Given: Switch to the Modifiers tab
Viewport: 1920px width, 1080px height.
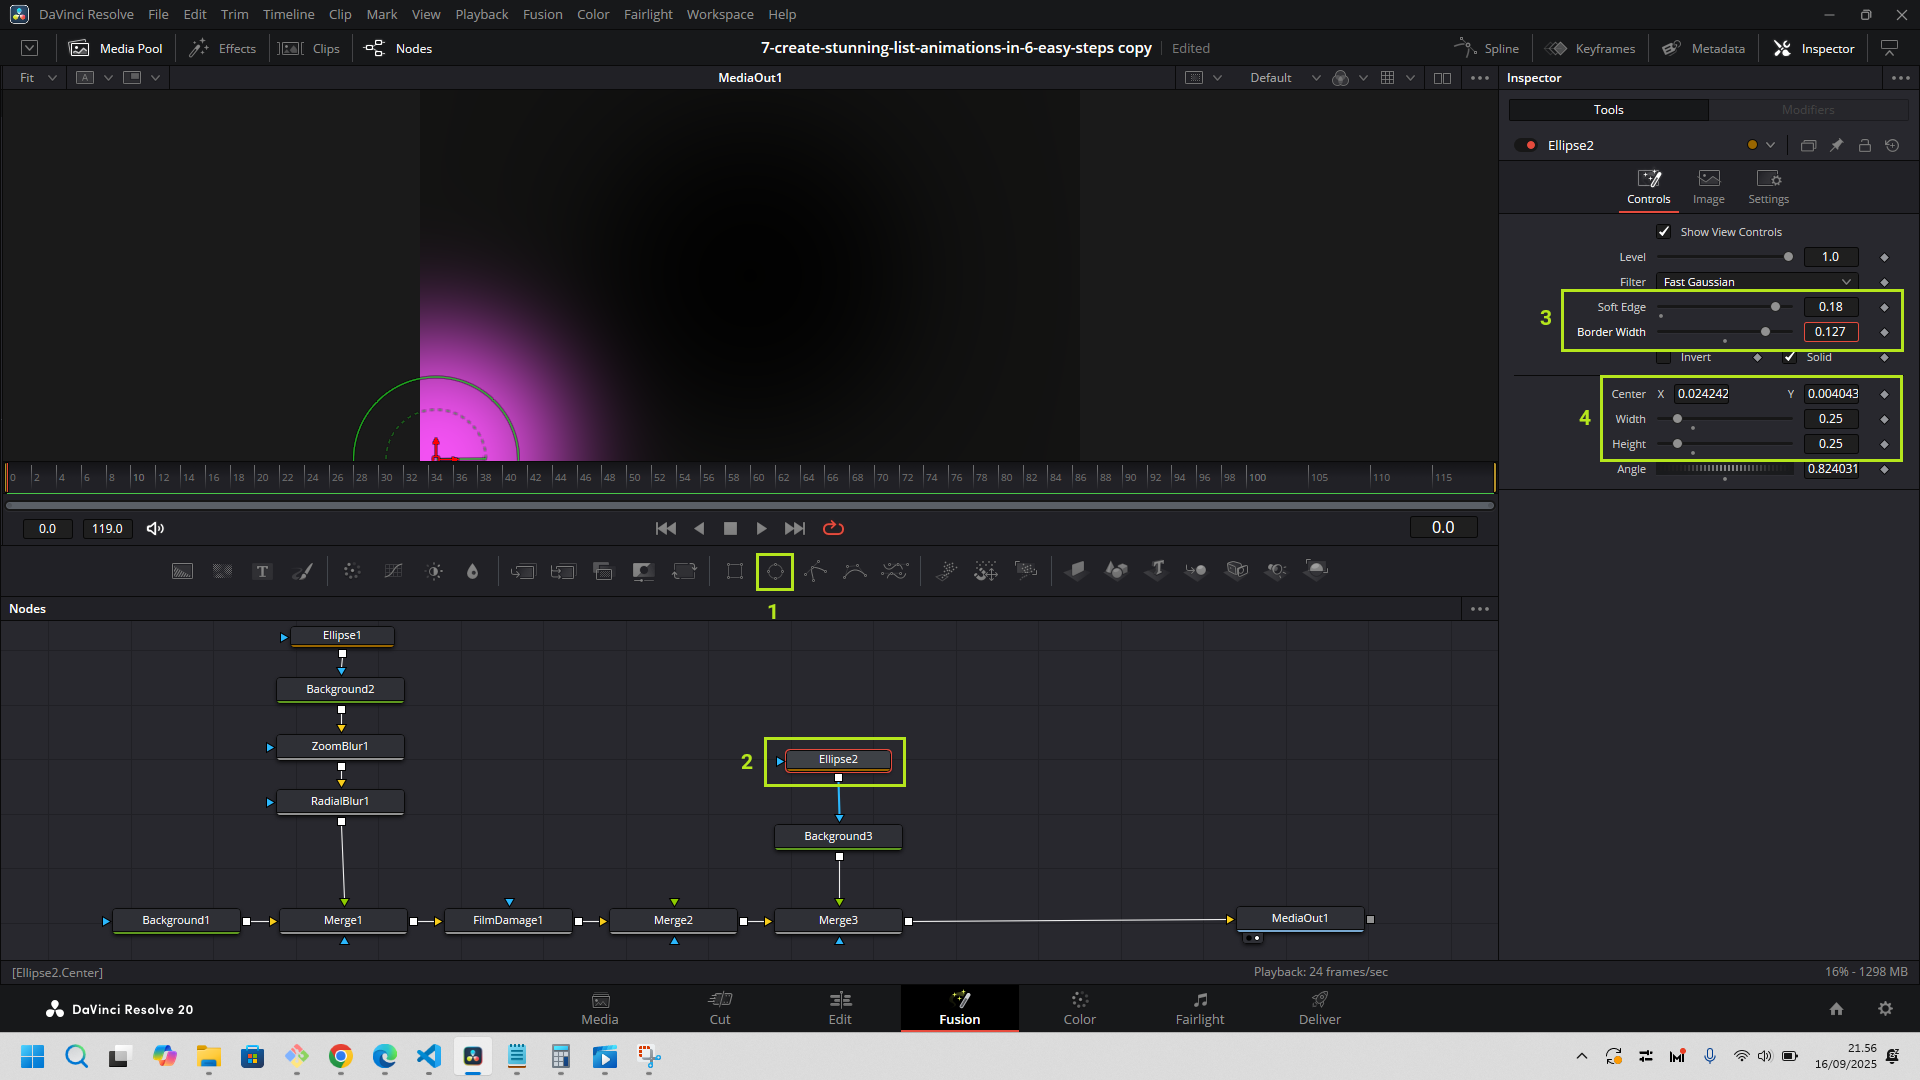Looking at the screenshot, I should tap(1807, 110).
